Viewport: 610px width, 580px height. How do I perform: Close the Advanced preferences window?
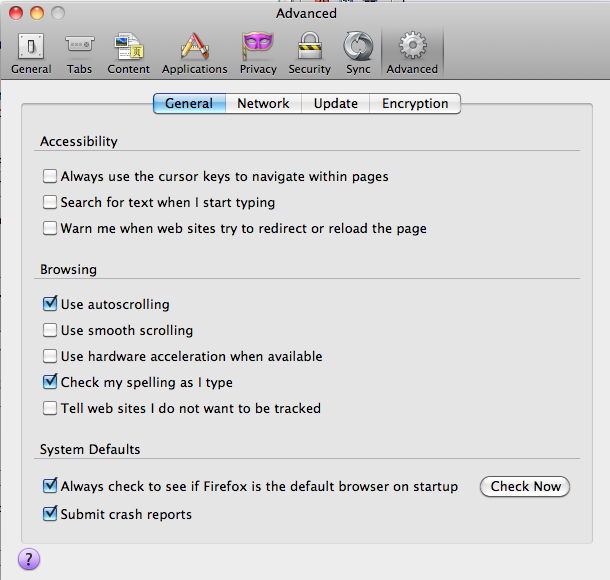(16, 13)
